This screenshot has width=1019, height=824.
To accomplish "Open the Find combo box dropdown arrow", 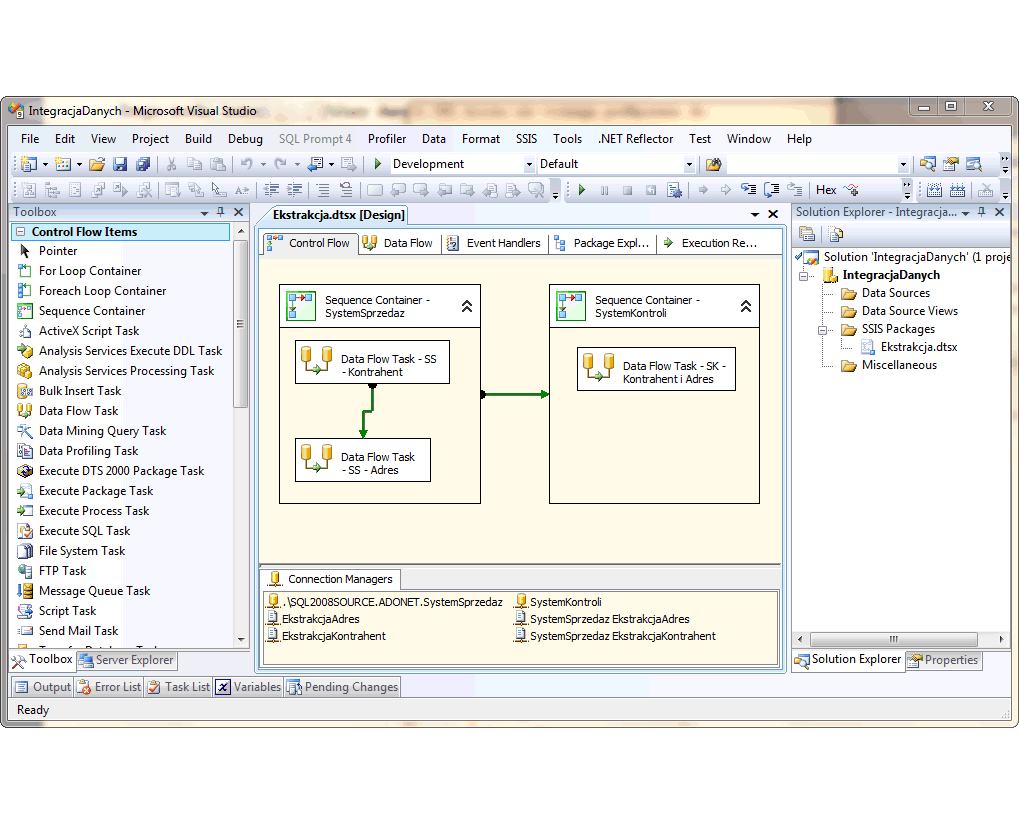I will click(903, 165).
